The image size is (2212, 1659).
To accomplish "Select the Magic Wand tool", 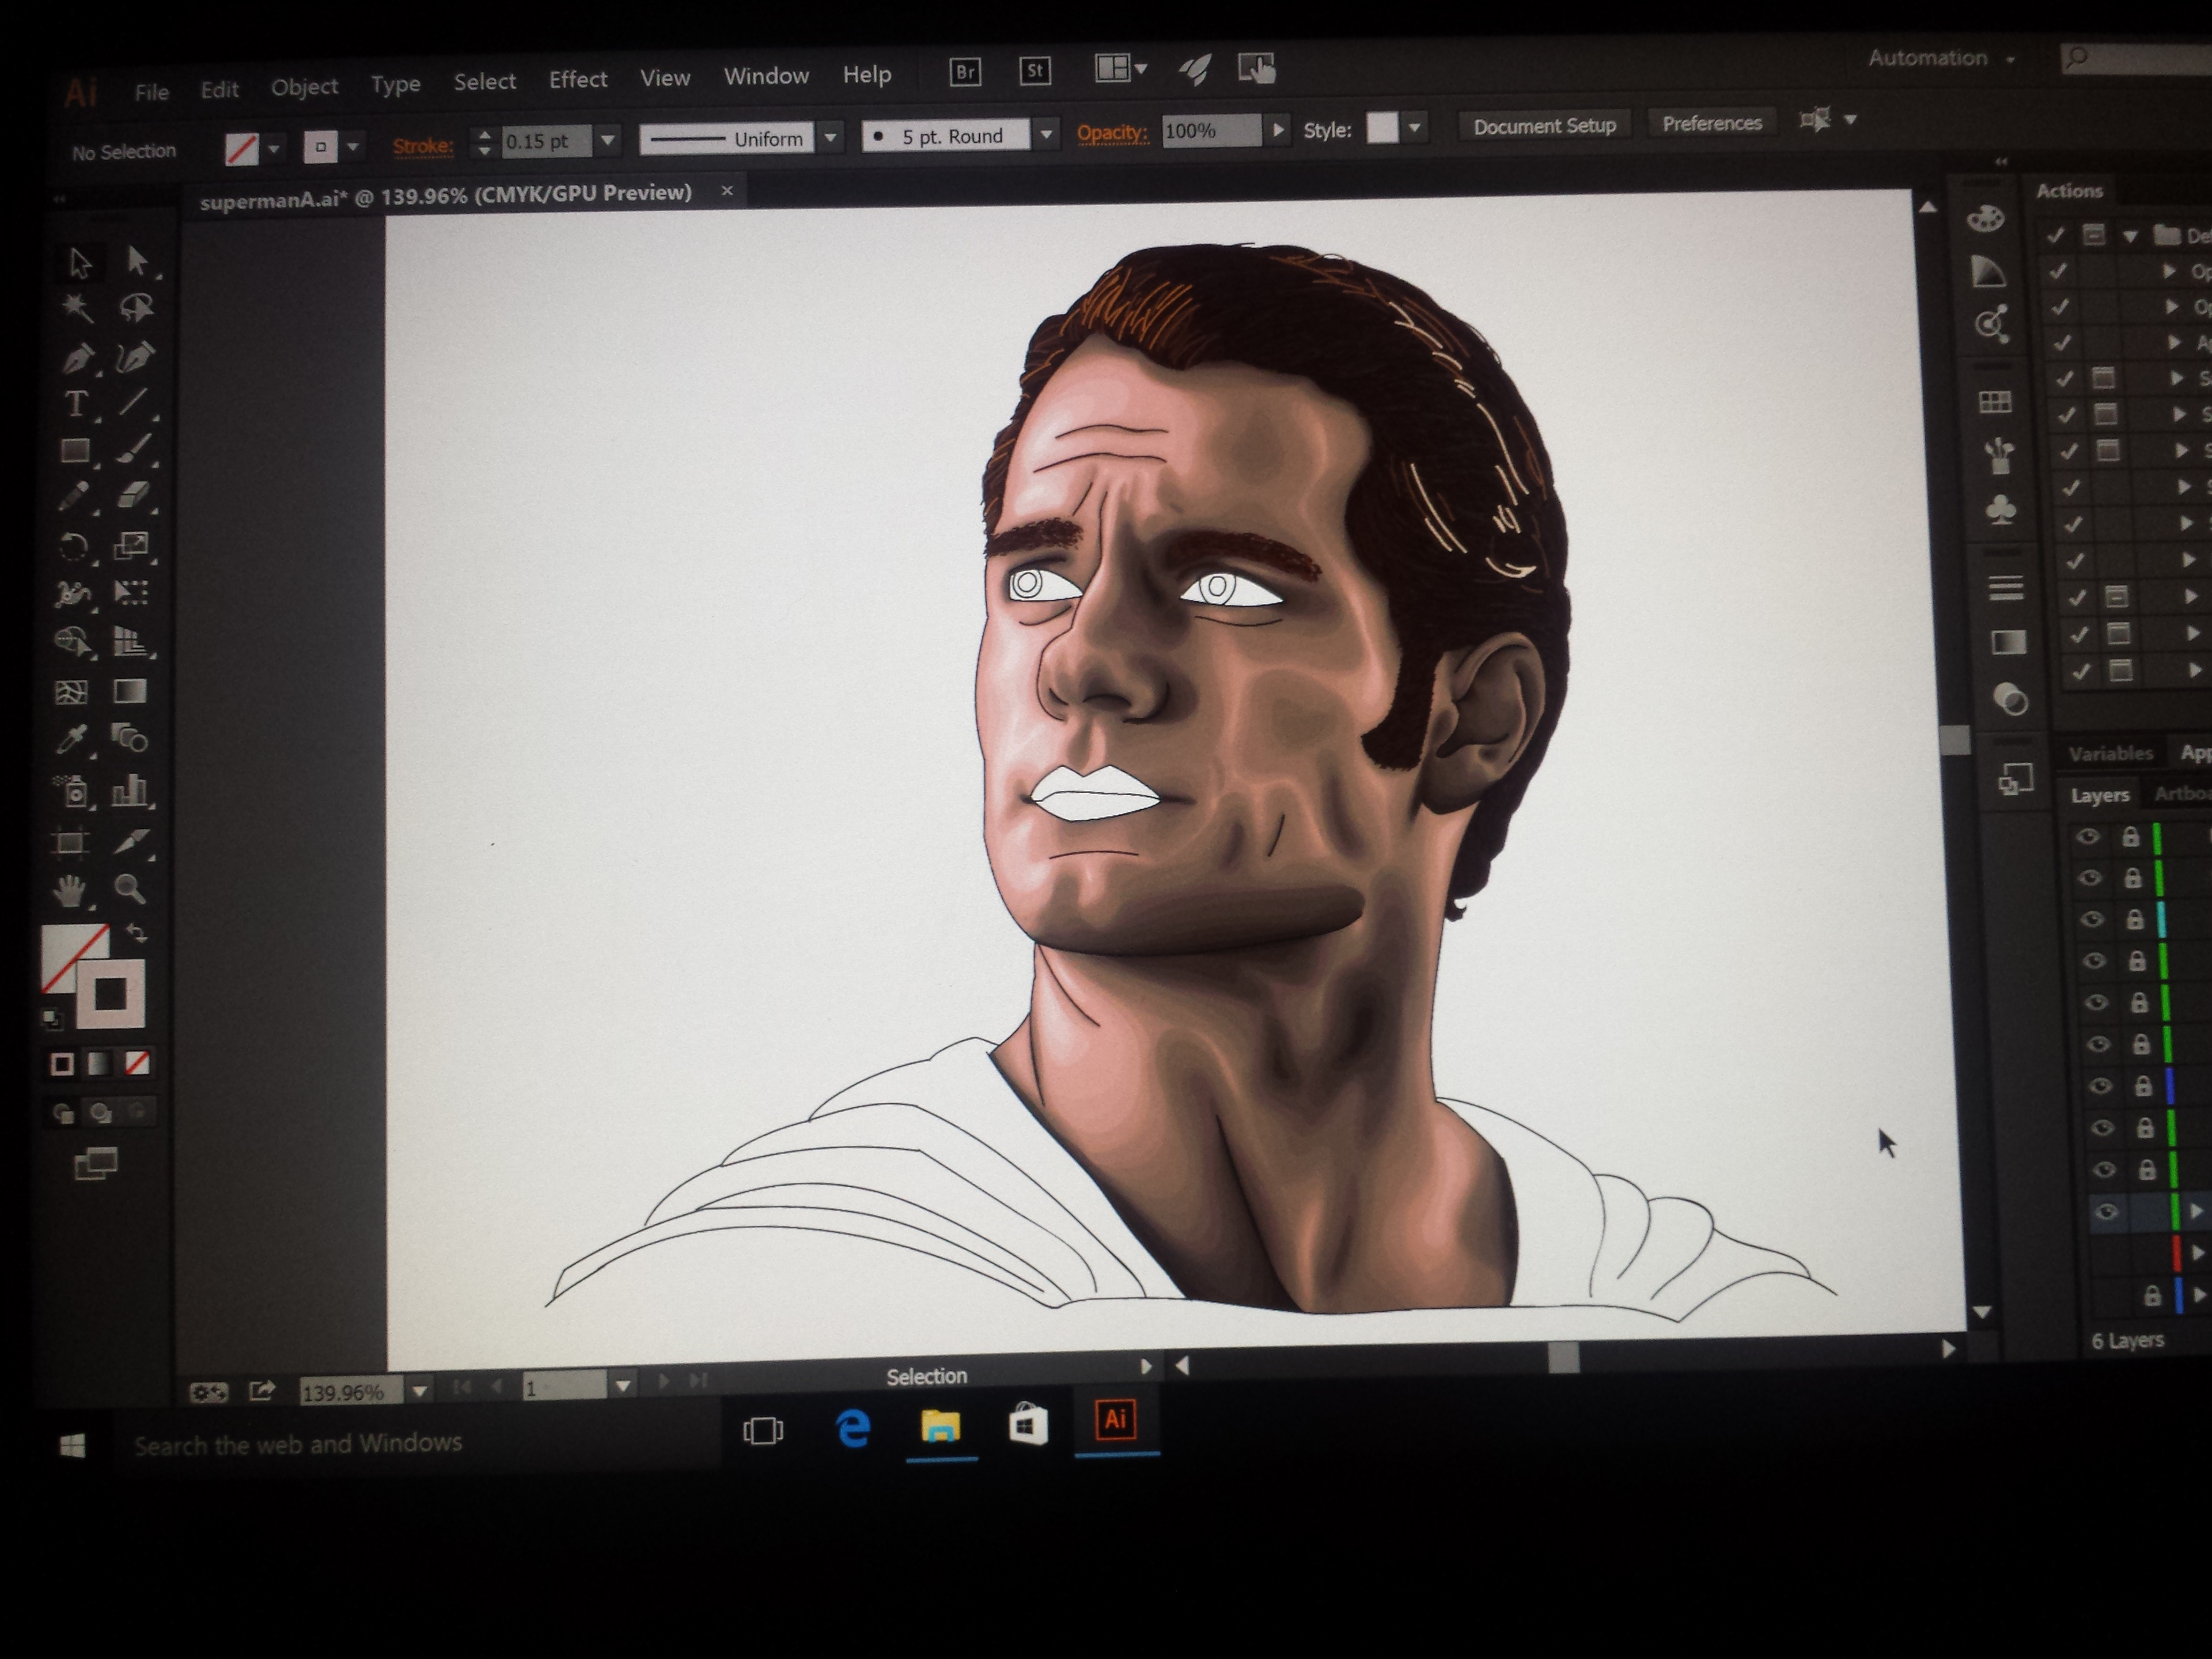I will 77,307.
